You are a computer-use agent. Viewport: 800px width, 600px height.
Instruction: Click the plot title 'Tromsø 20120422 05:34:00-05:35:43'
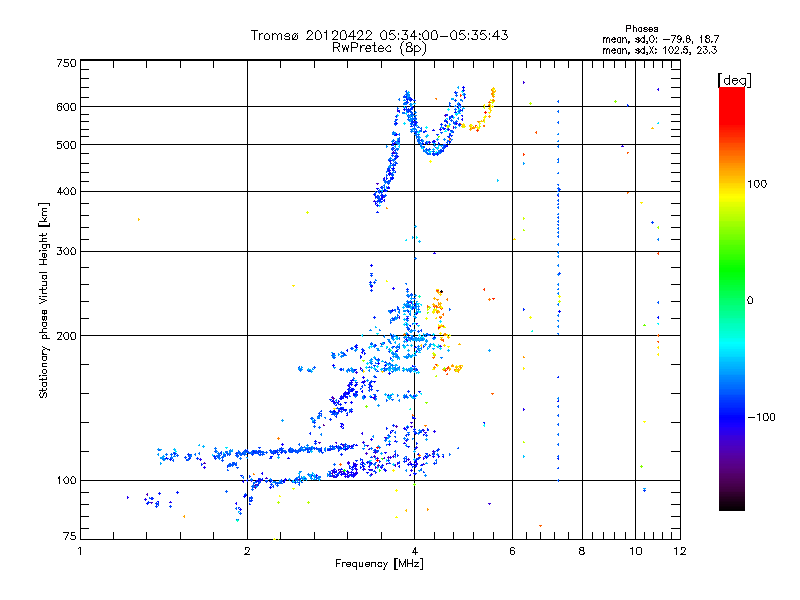[379, 35]
